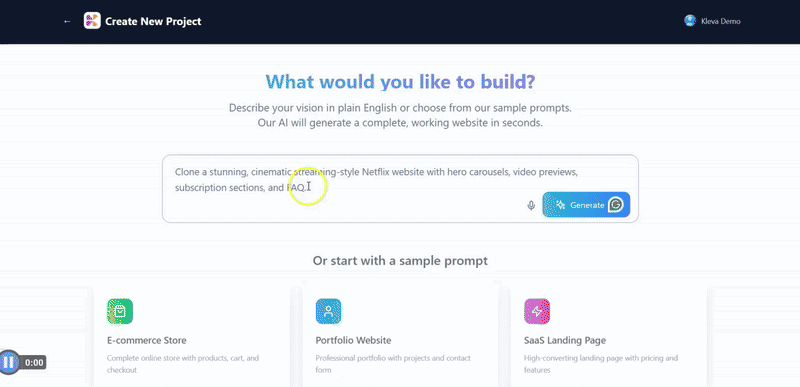This screenshot has width=800, height=387.
Task: Click the sparkle icon on Generate button
Action: click(560, 205)
